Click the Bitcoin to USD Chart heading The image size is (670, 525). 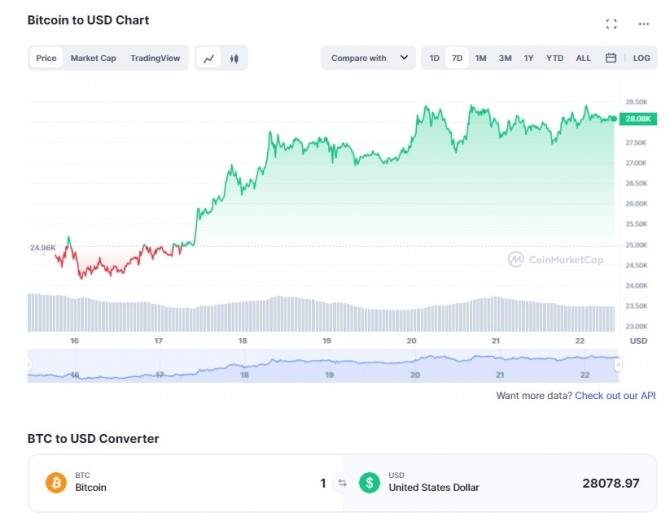tap(88, 20)
